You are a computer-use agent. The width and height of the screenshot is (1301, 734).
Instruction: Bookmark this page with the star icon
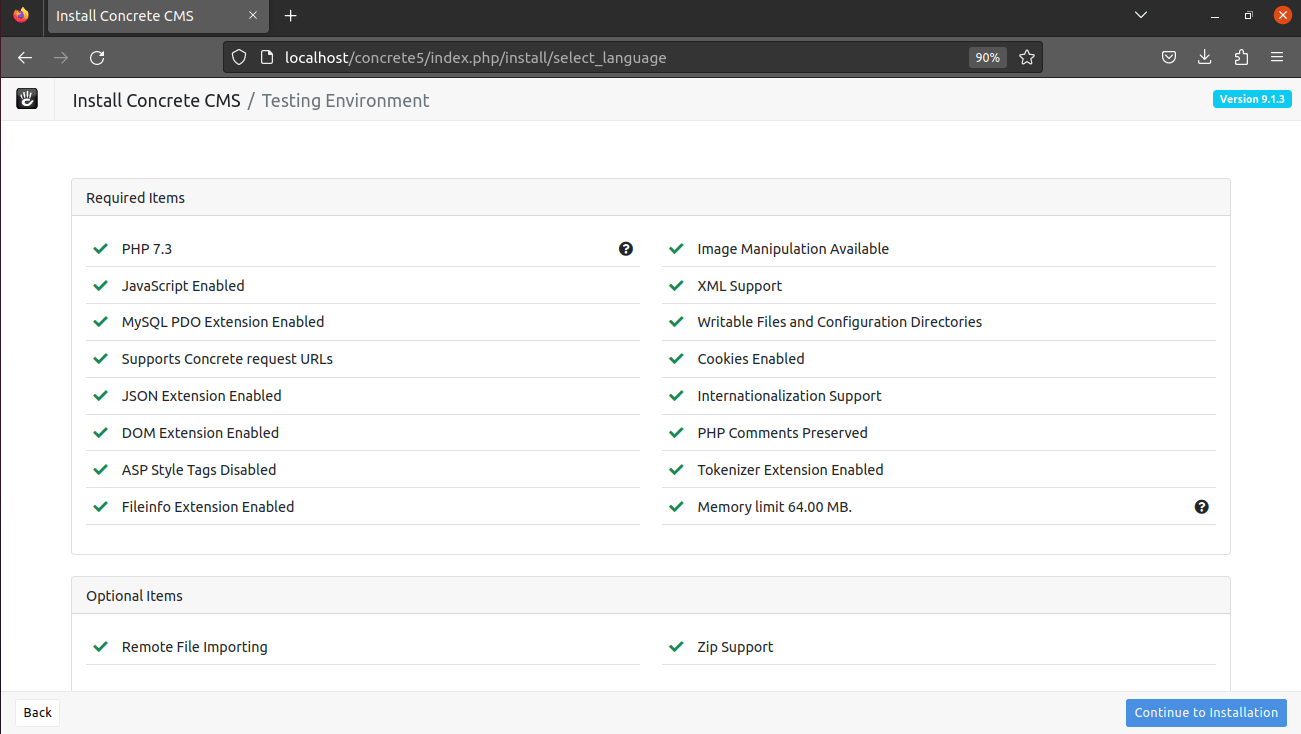[x=1027, y=58]
